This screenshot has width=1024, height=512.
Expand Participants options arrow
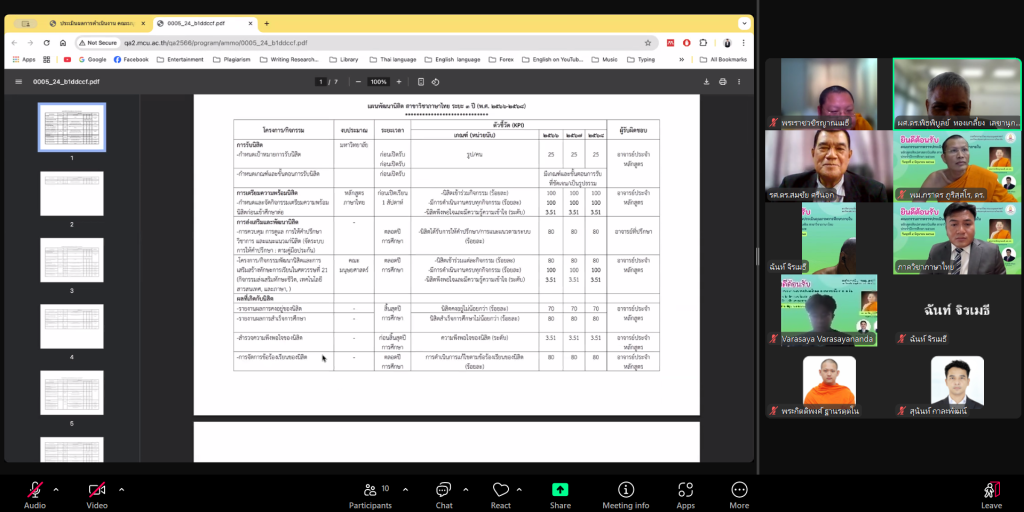(406, 489)
